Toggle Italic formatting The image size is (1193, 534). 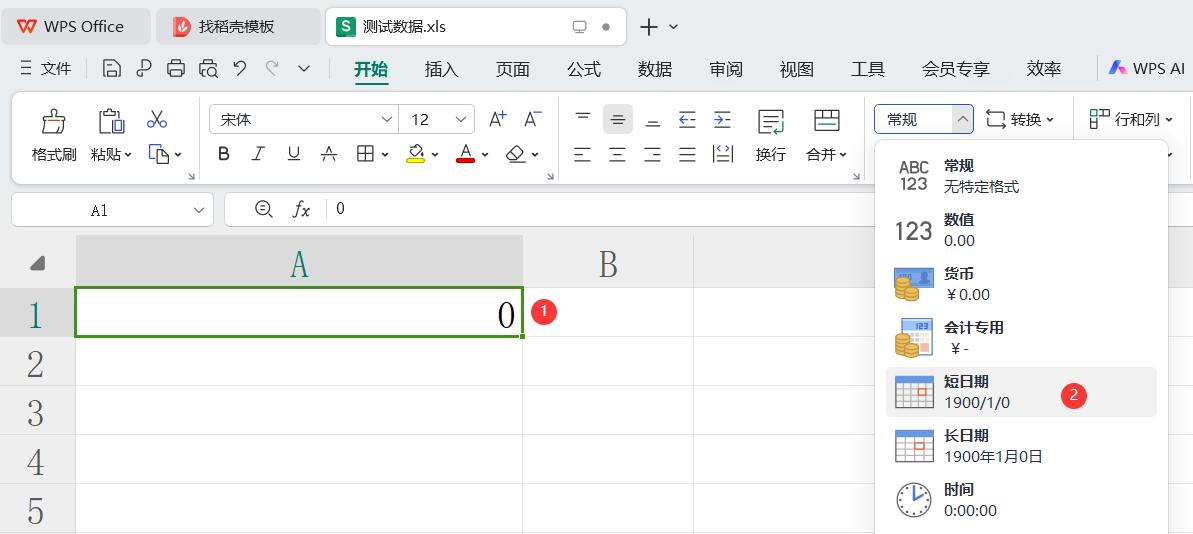[x=258, y=154]
